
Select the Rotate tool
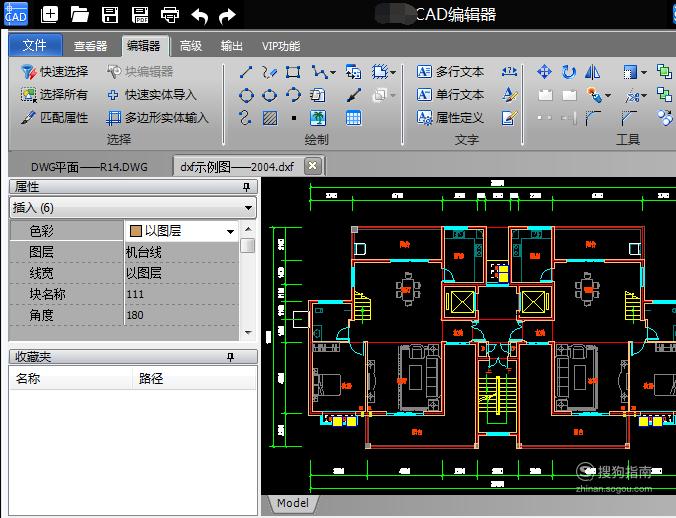[569, 72]
